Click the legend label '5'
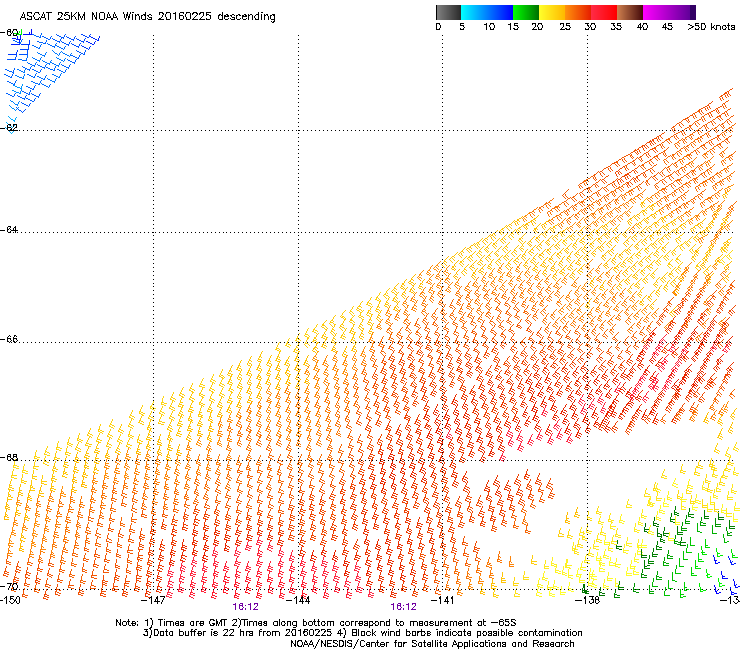Image resolution: width=740 pixels, height=650 pixels. [462, 27]
